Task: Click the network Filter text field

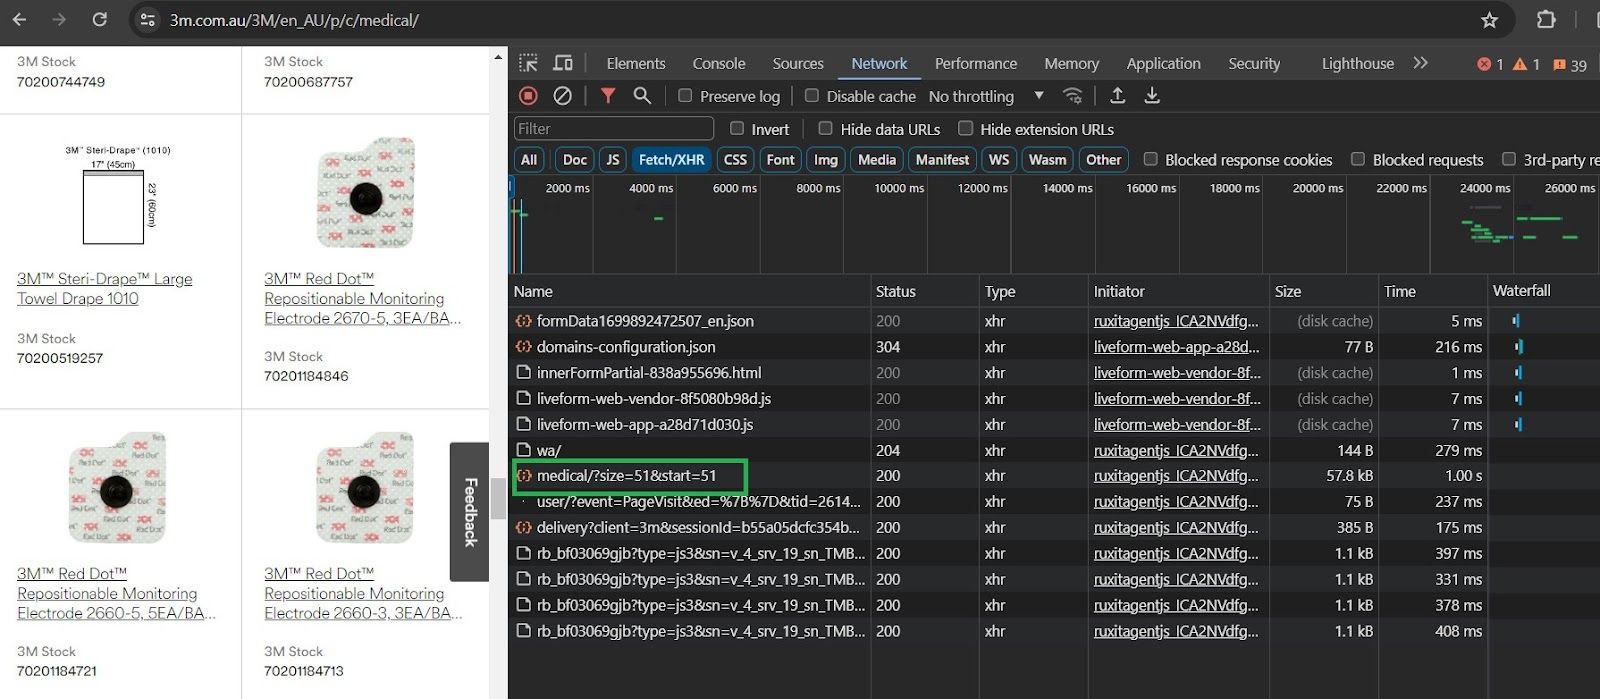Action: 614,128
